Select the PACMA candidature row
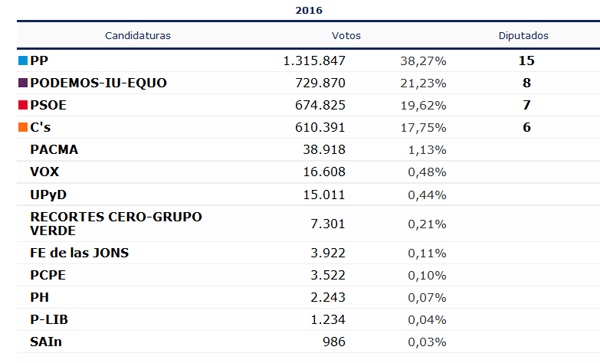Screen dimensions: 600x363 pos(308,149)
